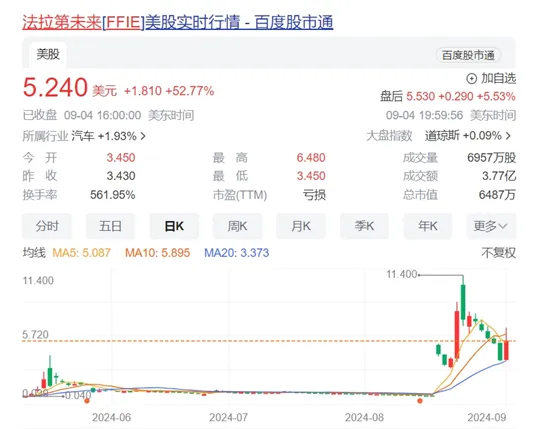Switch to the 周K chart tab
The height and width of the screenshot is (429, 554).
(x=237, y=226)
